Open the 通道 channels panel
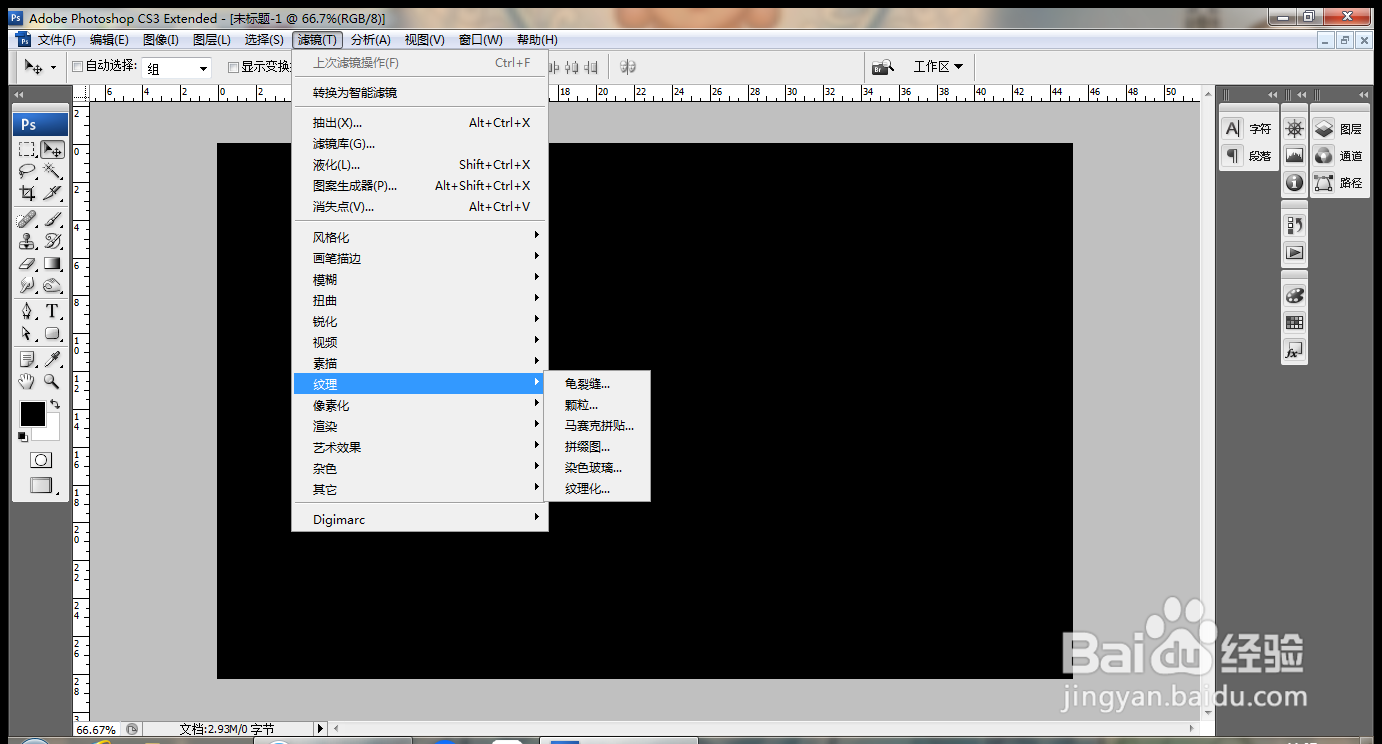Viewport: 1382px width, 744px height. 1340,156
